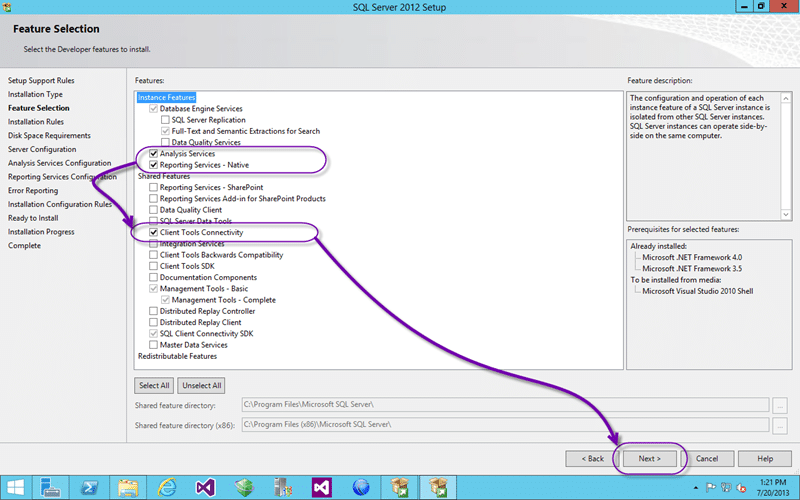Toggle Database Engine Services checkbox

pos(153,109)
